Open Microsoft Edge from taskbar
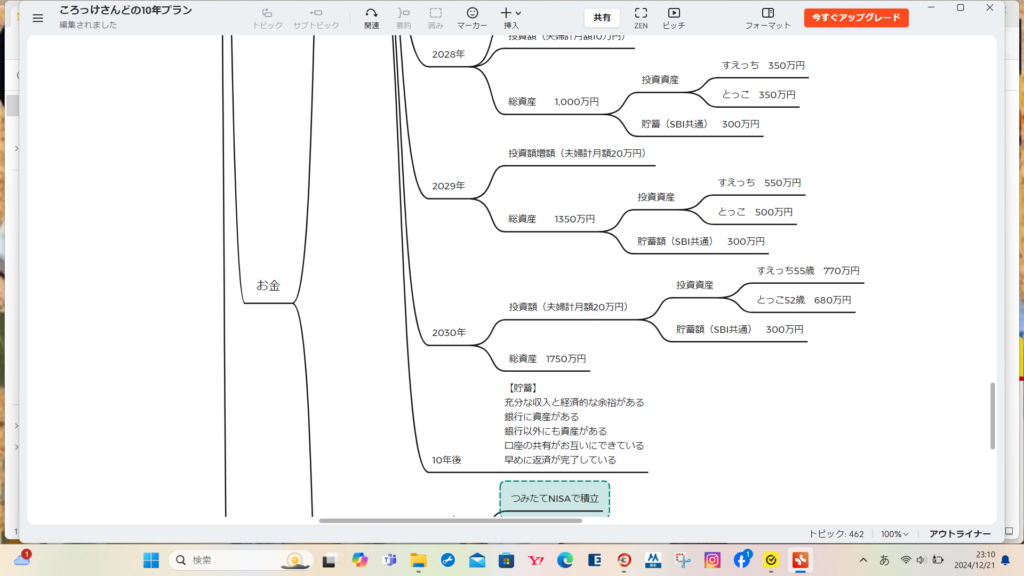The image size is (1024, 576). click(565, 560)
